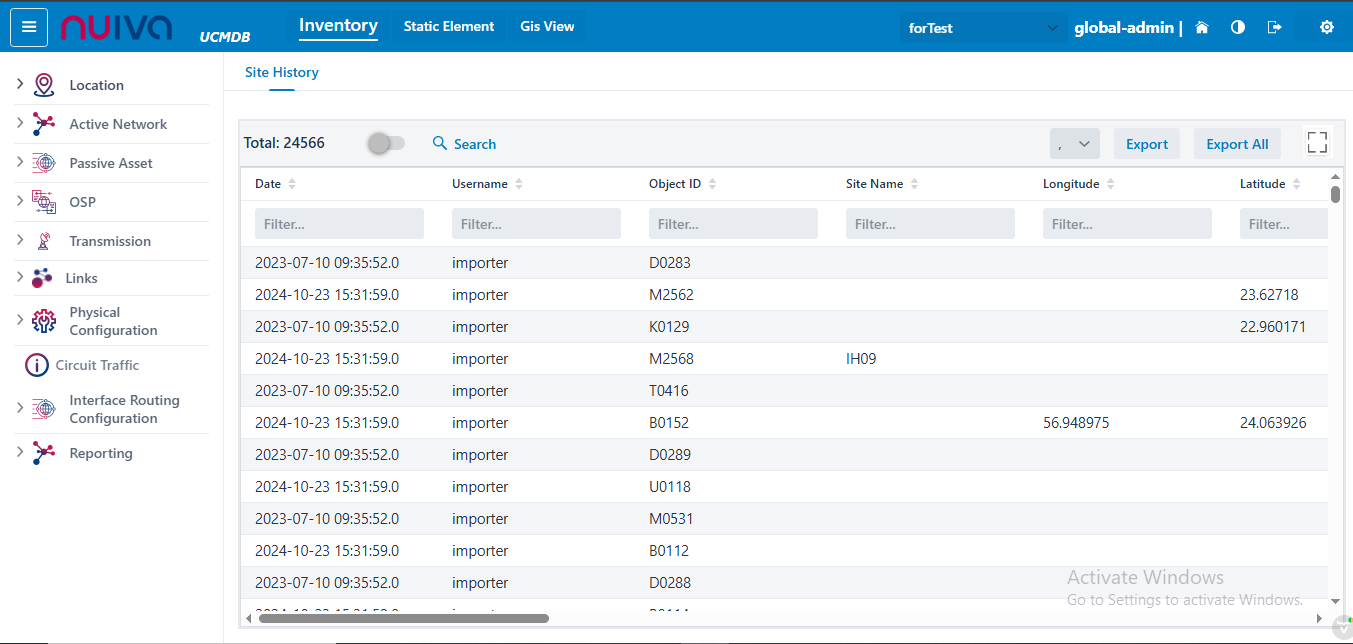The height and width of the screenshot is (644, 1353).
Task: Expand the Active Network tree section
Action: 20,124
